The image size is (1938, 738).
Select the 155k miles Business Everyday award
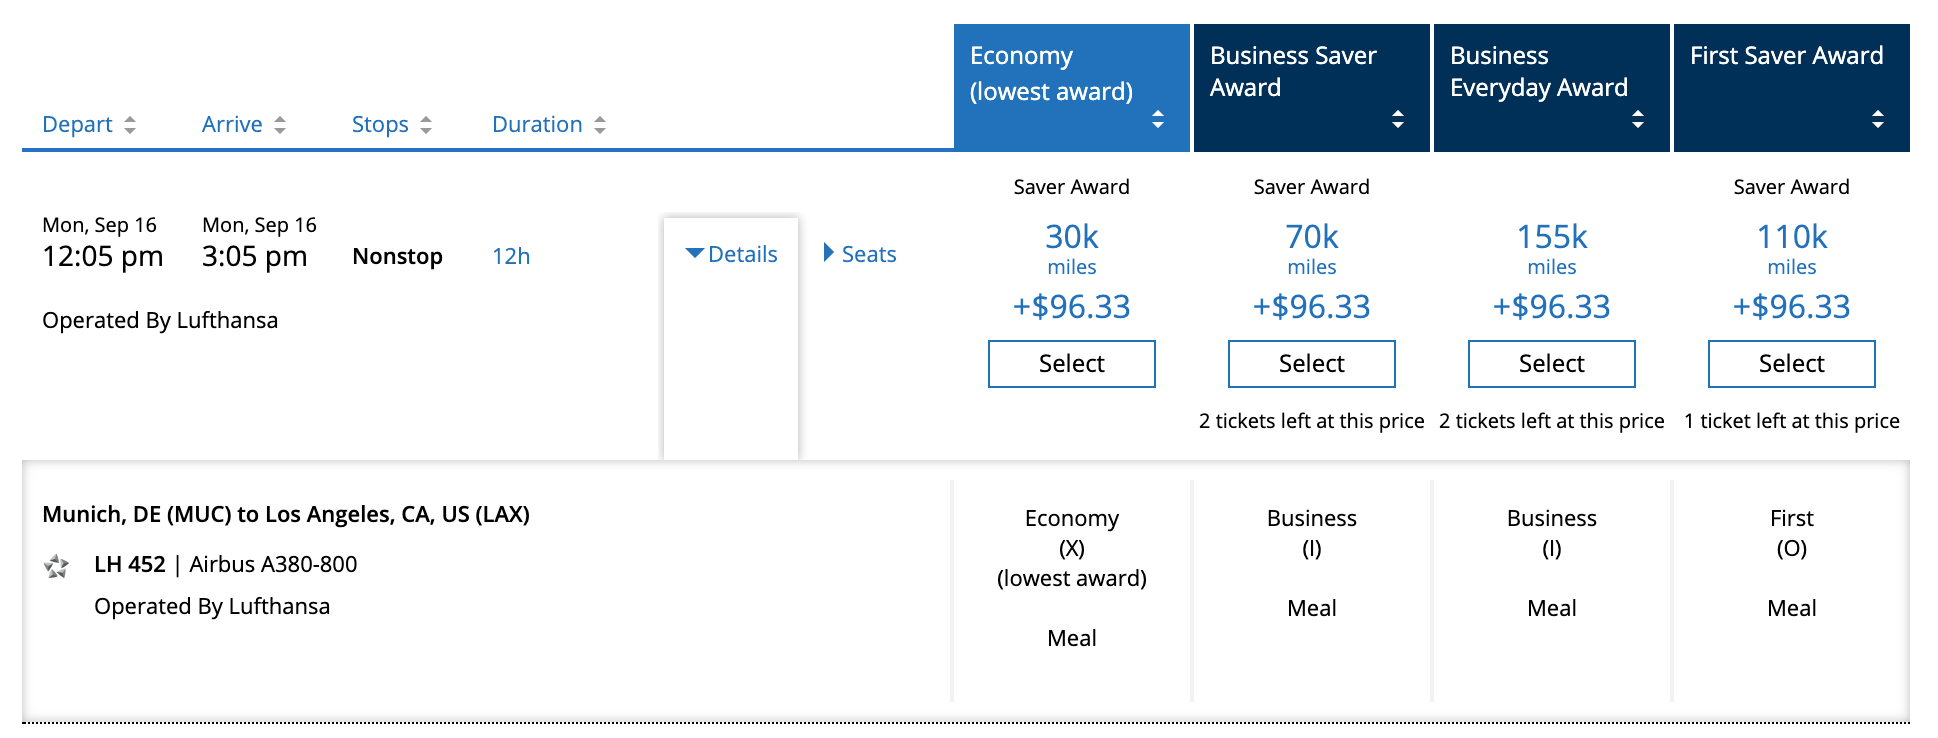click(1551, 364)
